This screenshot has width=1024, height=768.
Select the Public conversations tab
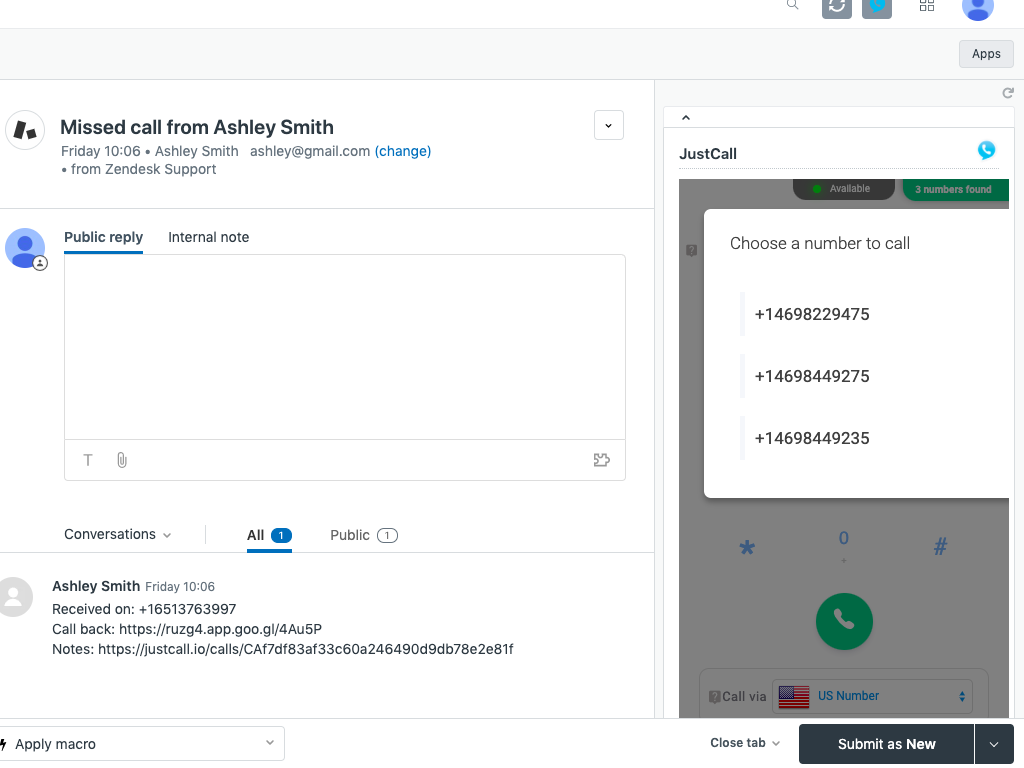(363, 535)
